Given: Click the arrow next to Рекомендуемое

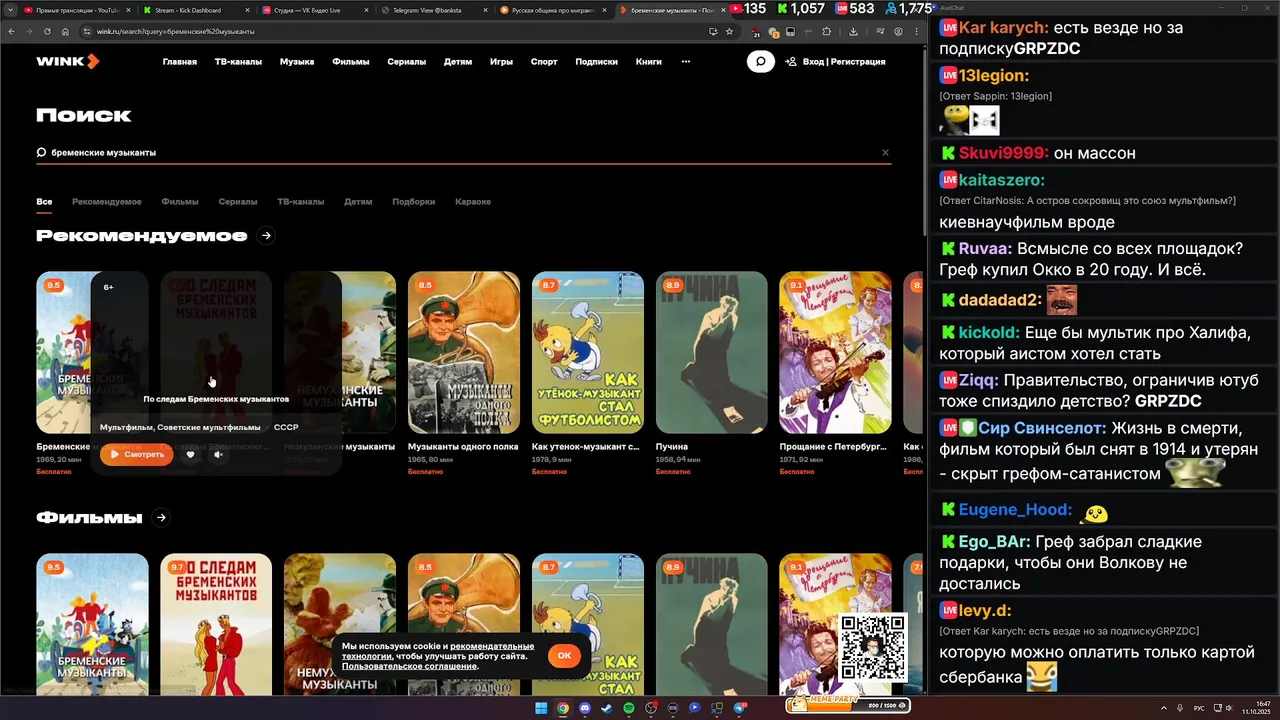Looking at the screenshot, I should click(266, 236).
